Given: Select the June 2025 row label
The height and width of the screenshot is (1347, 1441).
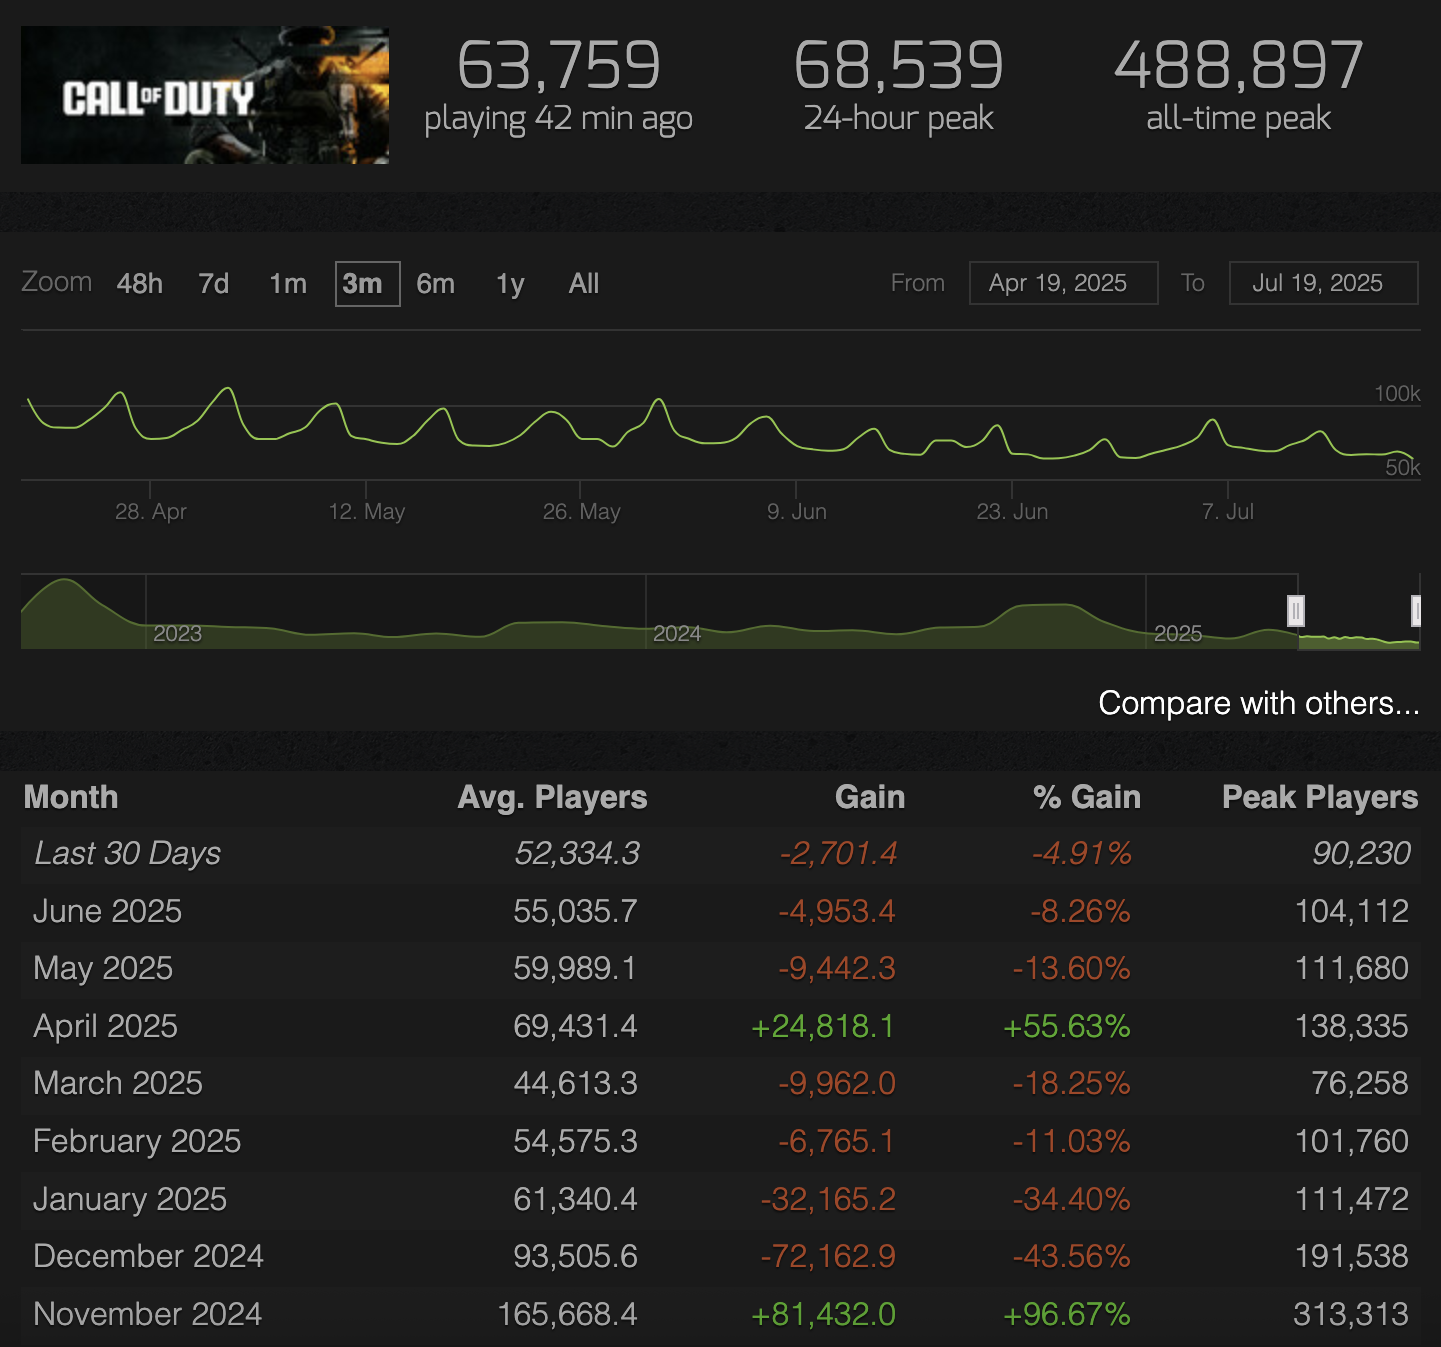Looking at the screenshot, I should [x=107, y=911].
